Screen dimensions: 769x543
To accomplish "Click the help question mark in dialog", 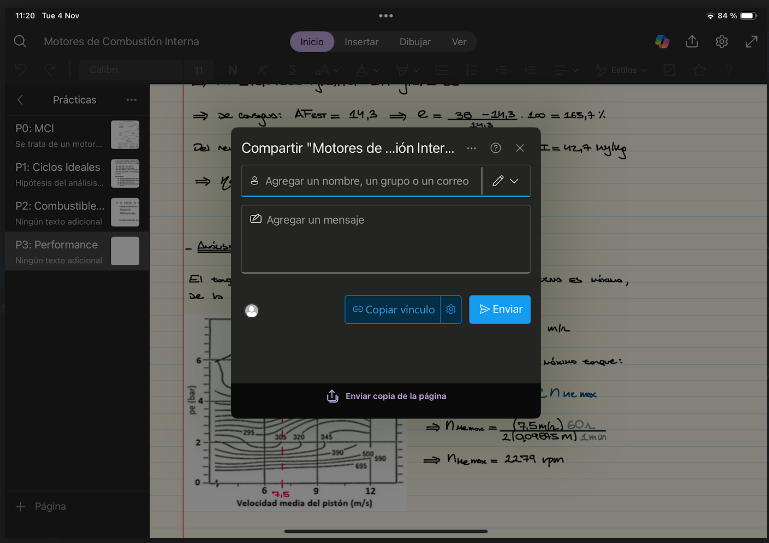I will [496, 148].
